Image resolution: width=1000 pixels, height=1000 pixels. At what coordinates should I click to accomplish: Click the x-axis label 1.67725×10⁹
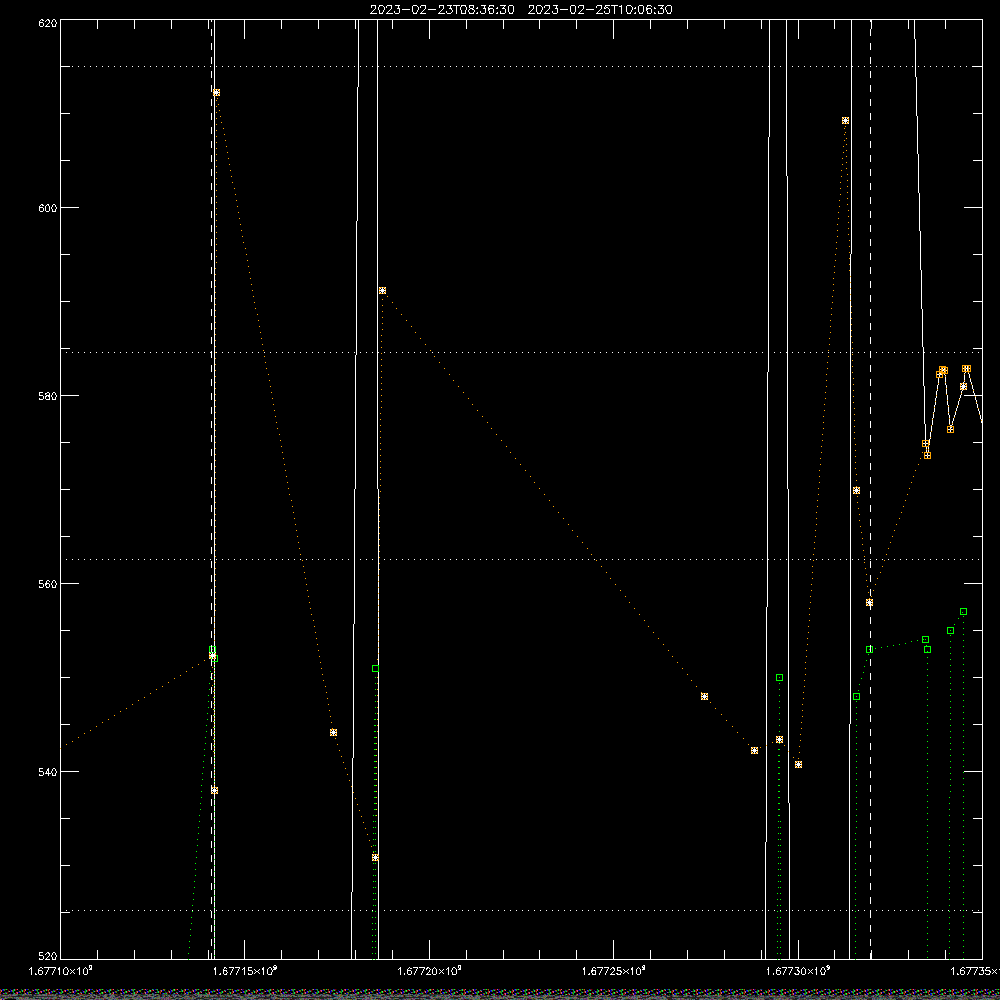(x=614, y=971)
